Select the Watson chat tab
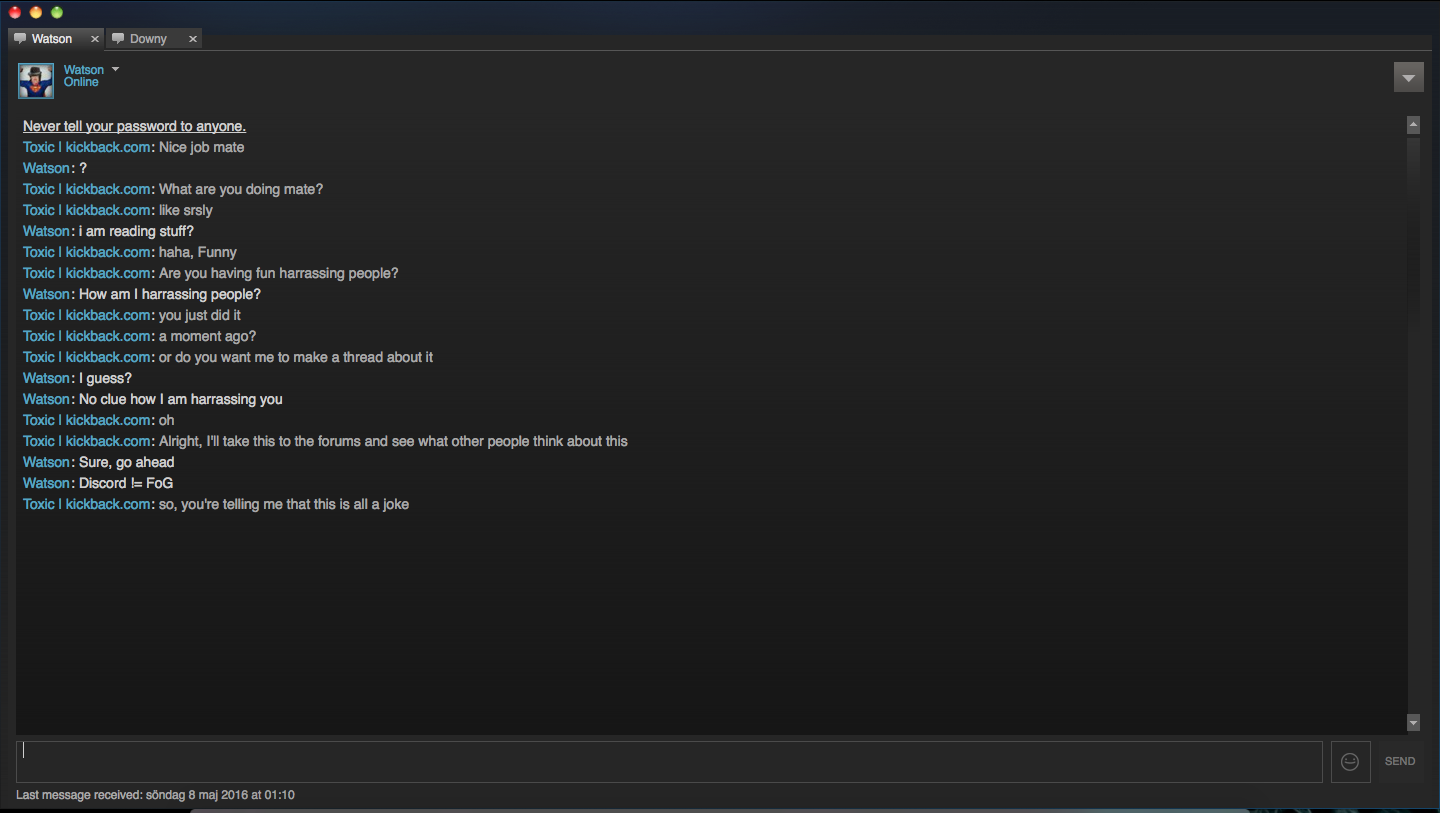1440x813 pixels. tap(56, 39)
